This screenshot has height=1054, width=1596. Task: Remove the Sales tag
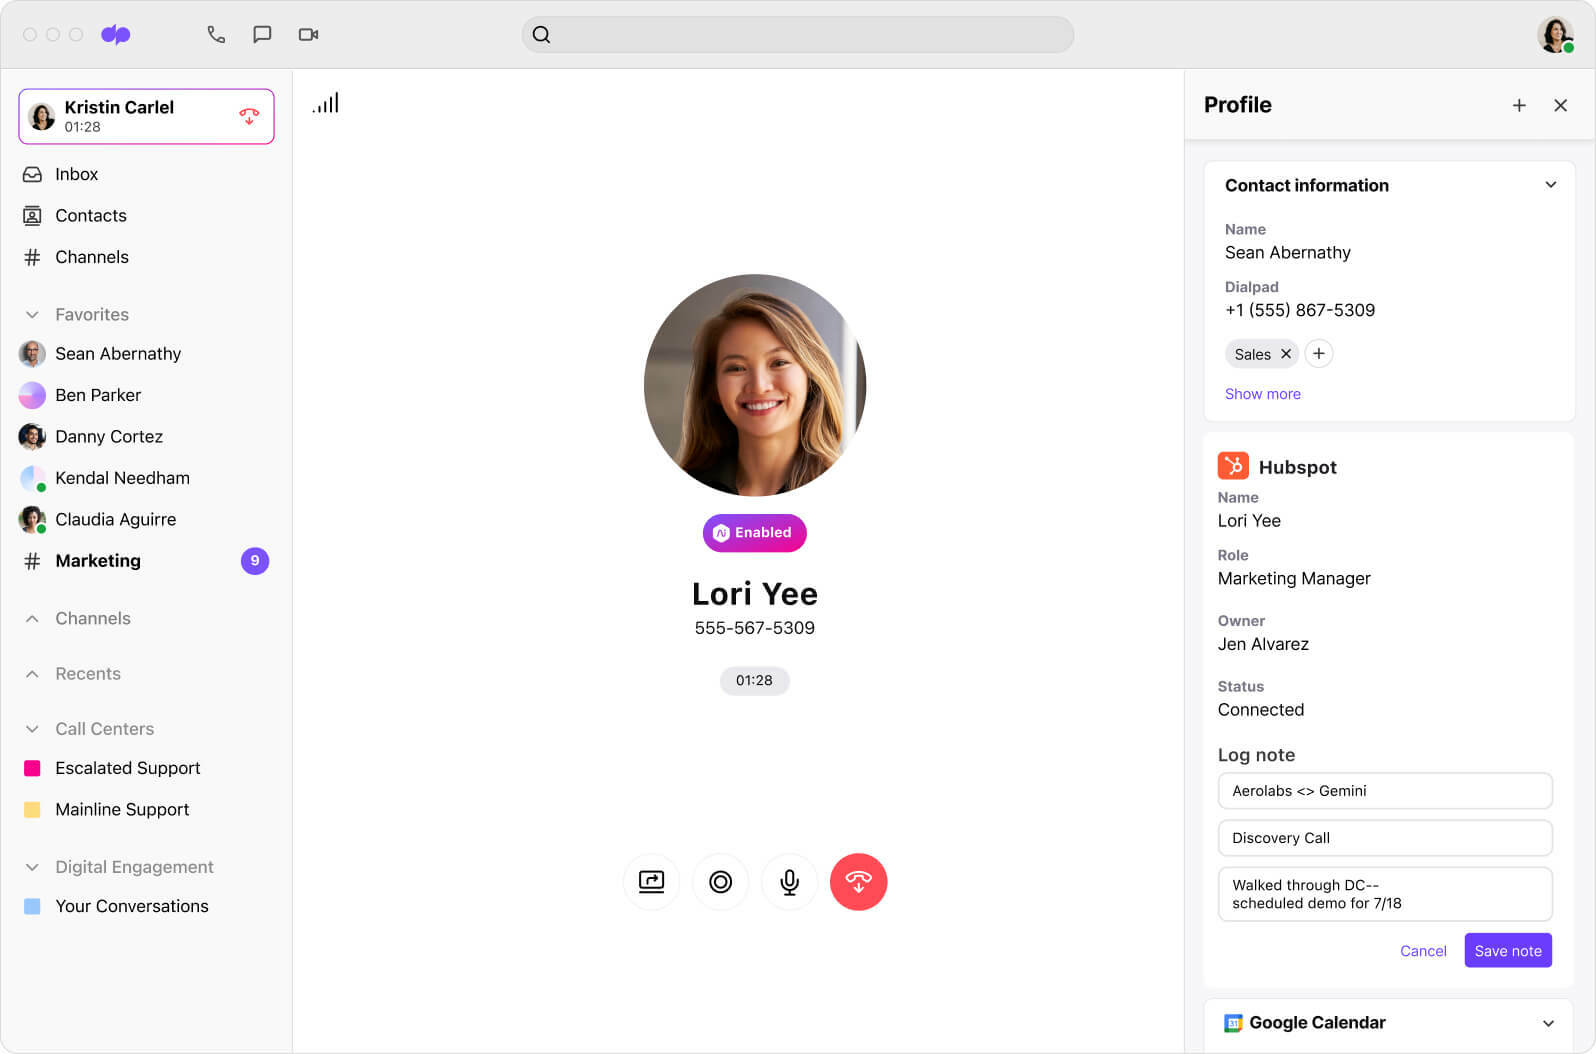tap(1286, 354)
